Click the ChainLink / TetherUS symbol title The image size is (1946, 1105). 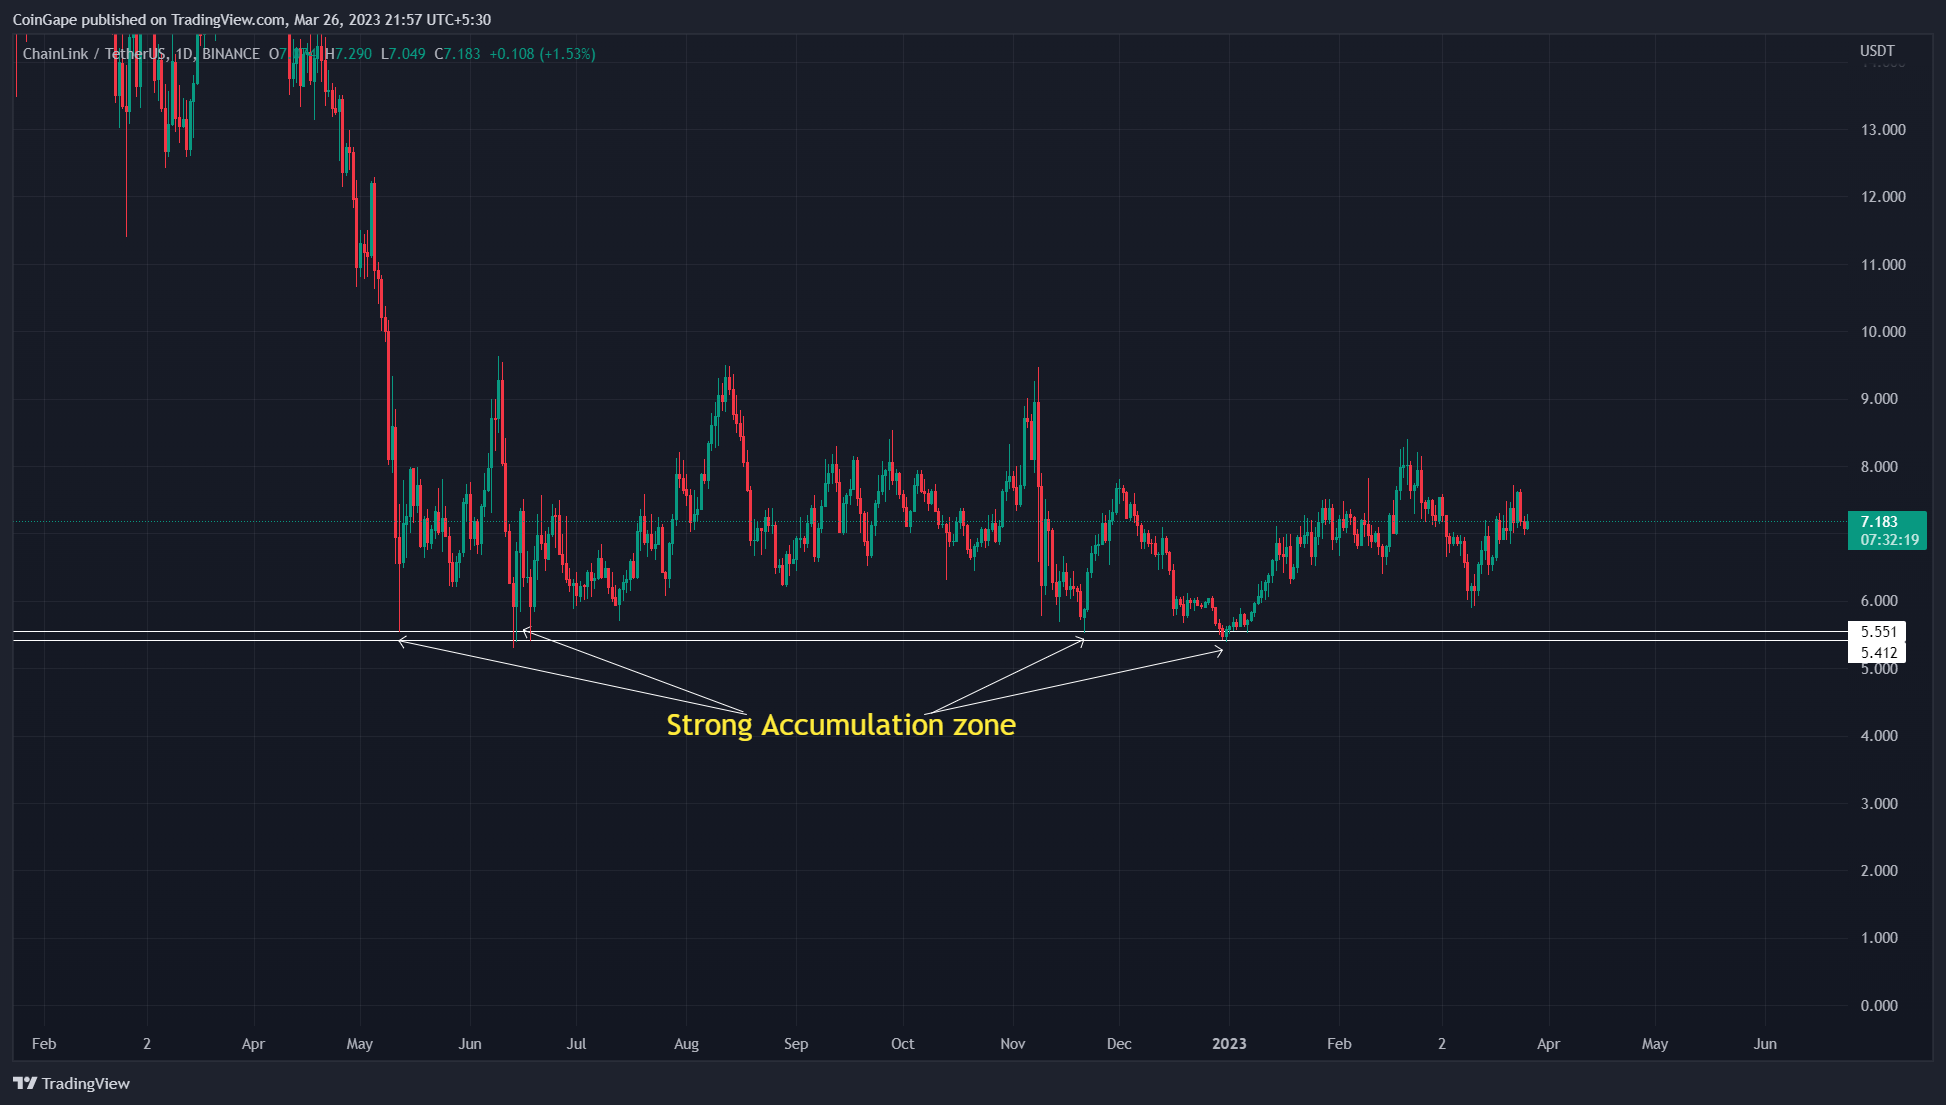point(93,54)
